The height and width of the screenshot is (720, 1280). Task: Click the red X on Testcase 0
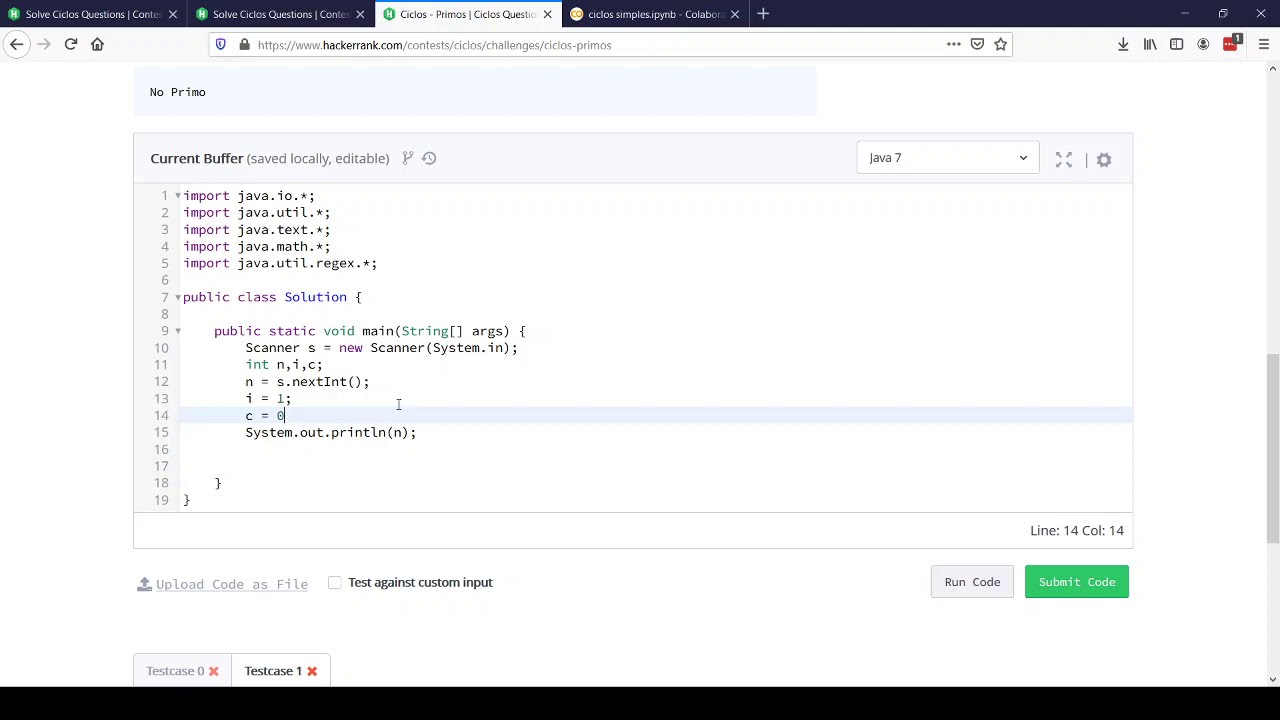click(x=213, y=671)
